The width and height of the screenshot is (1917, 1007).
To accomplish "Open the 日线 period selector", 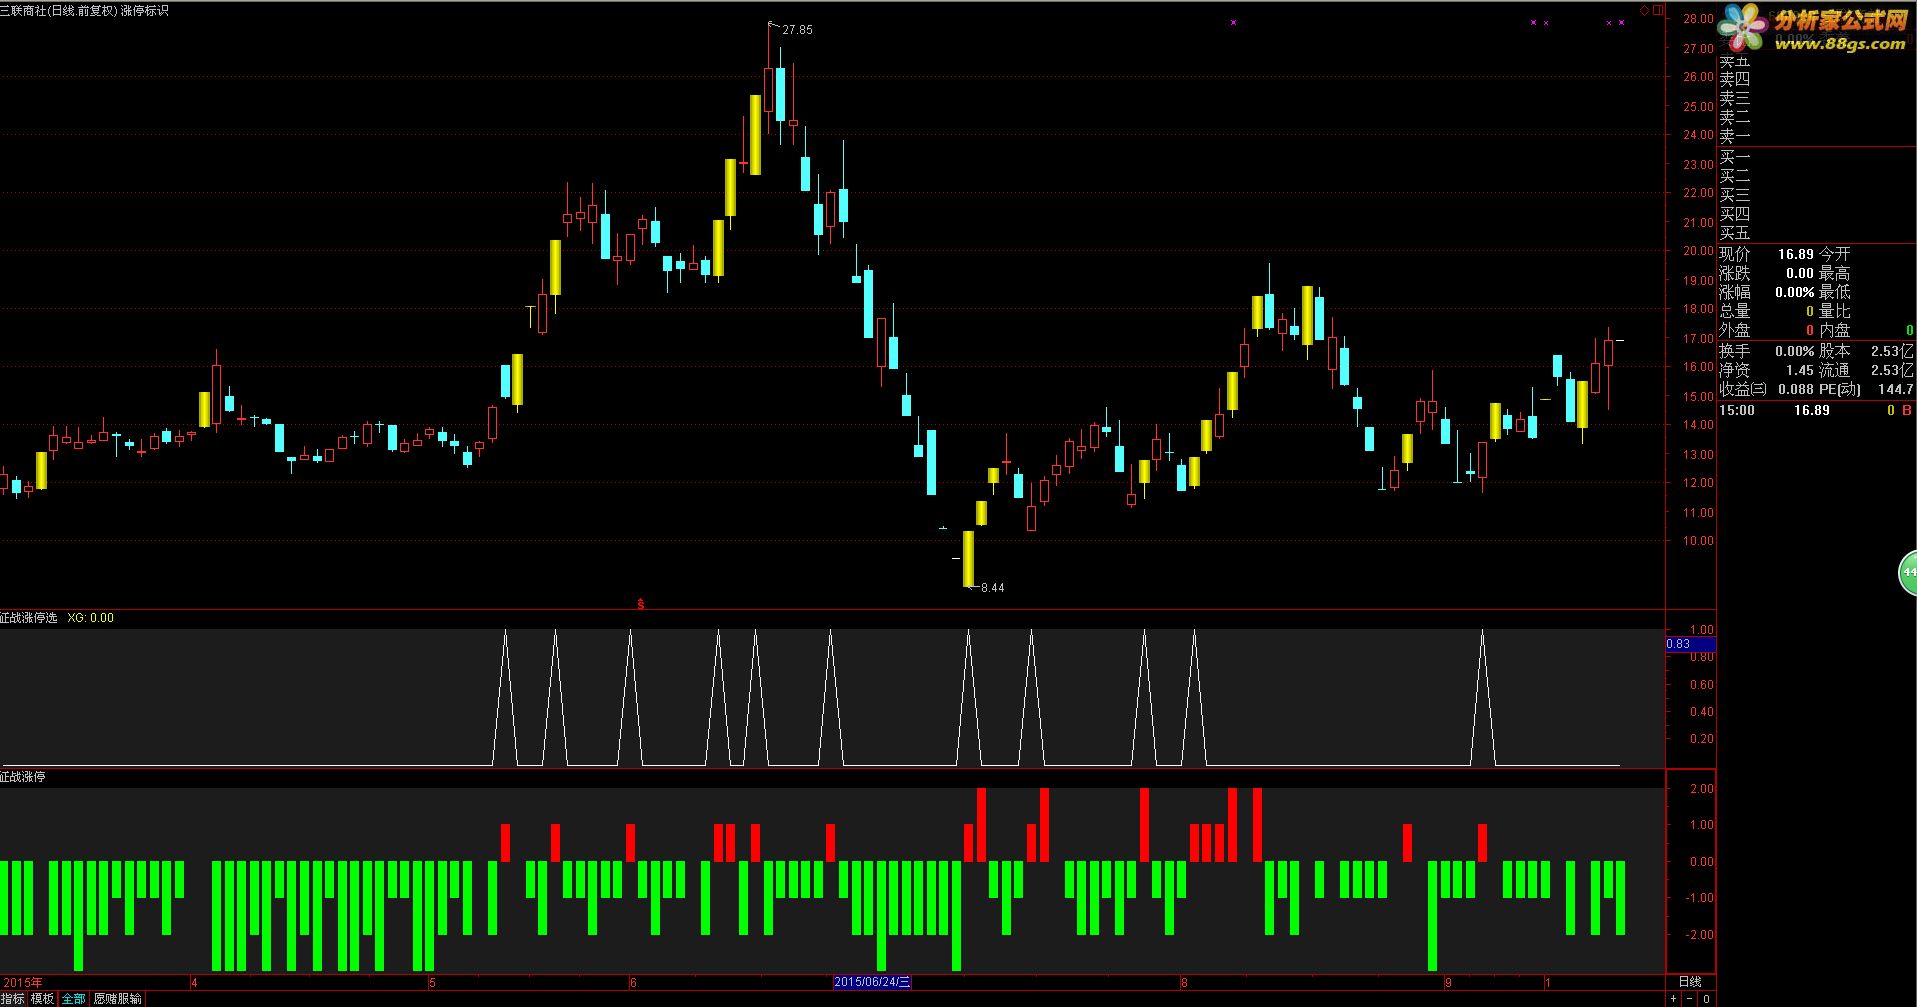I will click(1690, 982).
